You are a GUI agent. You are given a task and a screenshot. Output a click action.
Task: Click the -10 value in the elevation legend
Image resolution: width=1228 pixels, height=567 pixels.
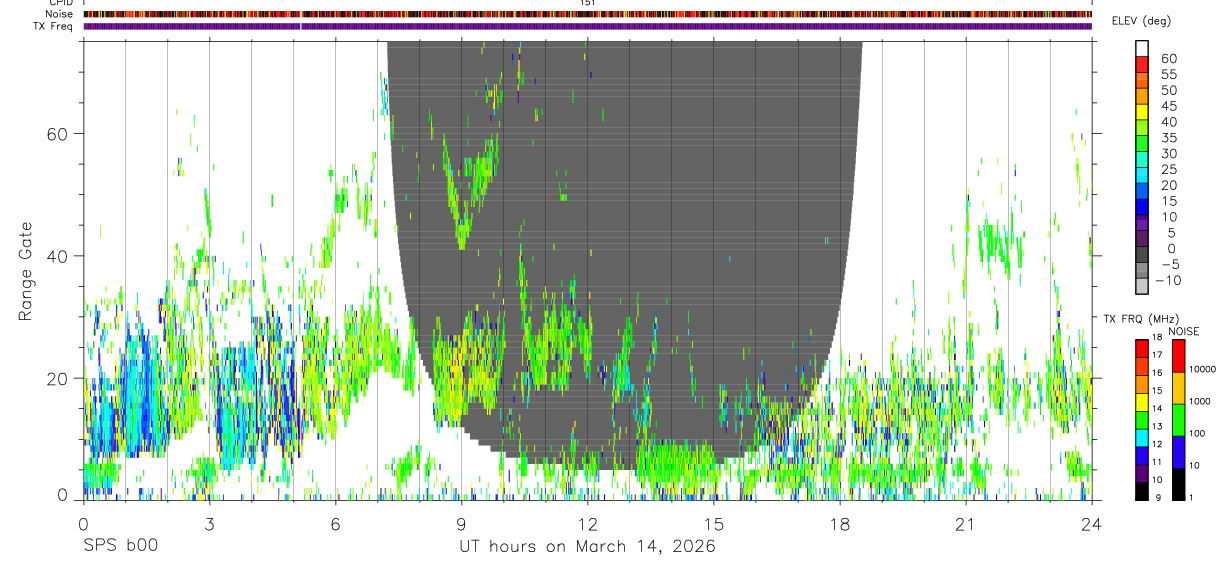tap(1167, 280)
